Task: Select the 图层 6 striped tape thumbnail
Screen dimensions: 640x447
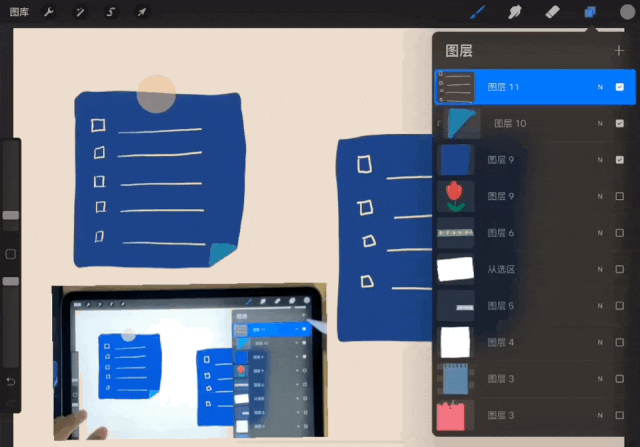Action: pos(456,233)
